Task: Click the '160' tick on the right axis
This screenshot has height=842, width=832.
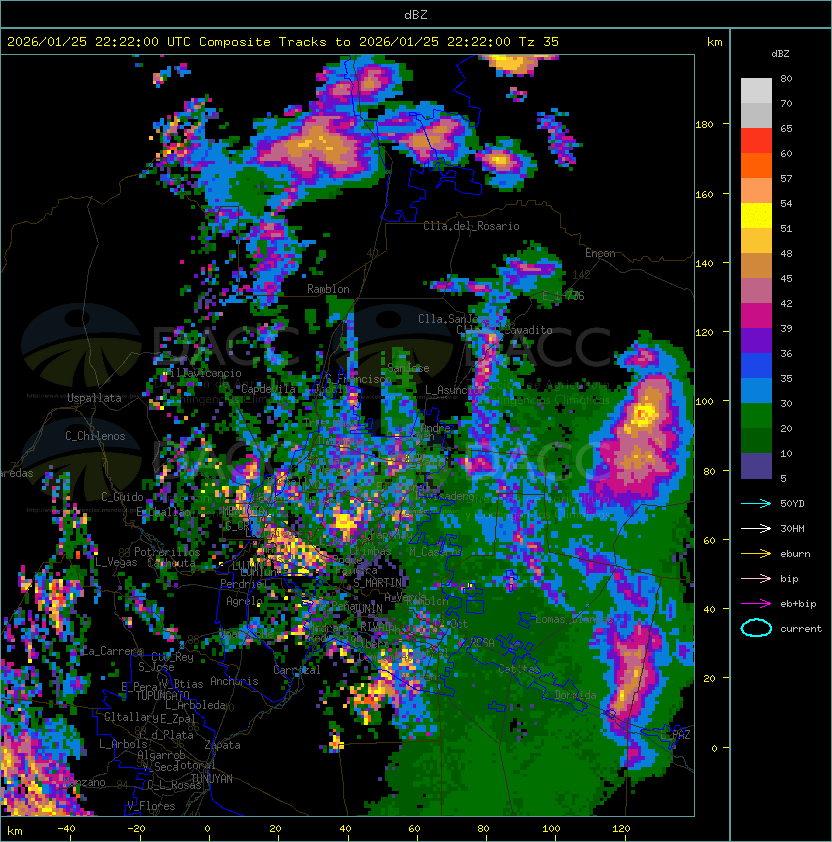Action: [704, 194]
